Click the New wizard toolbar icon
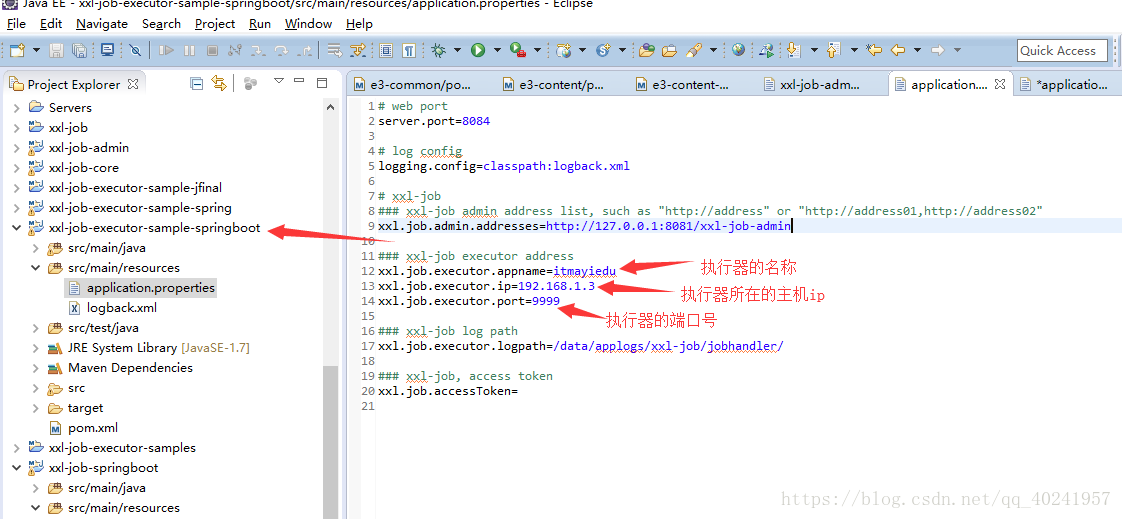The image size is (1122, 519). pos(17,50)
